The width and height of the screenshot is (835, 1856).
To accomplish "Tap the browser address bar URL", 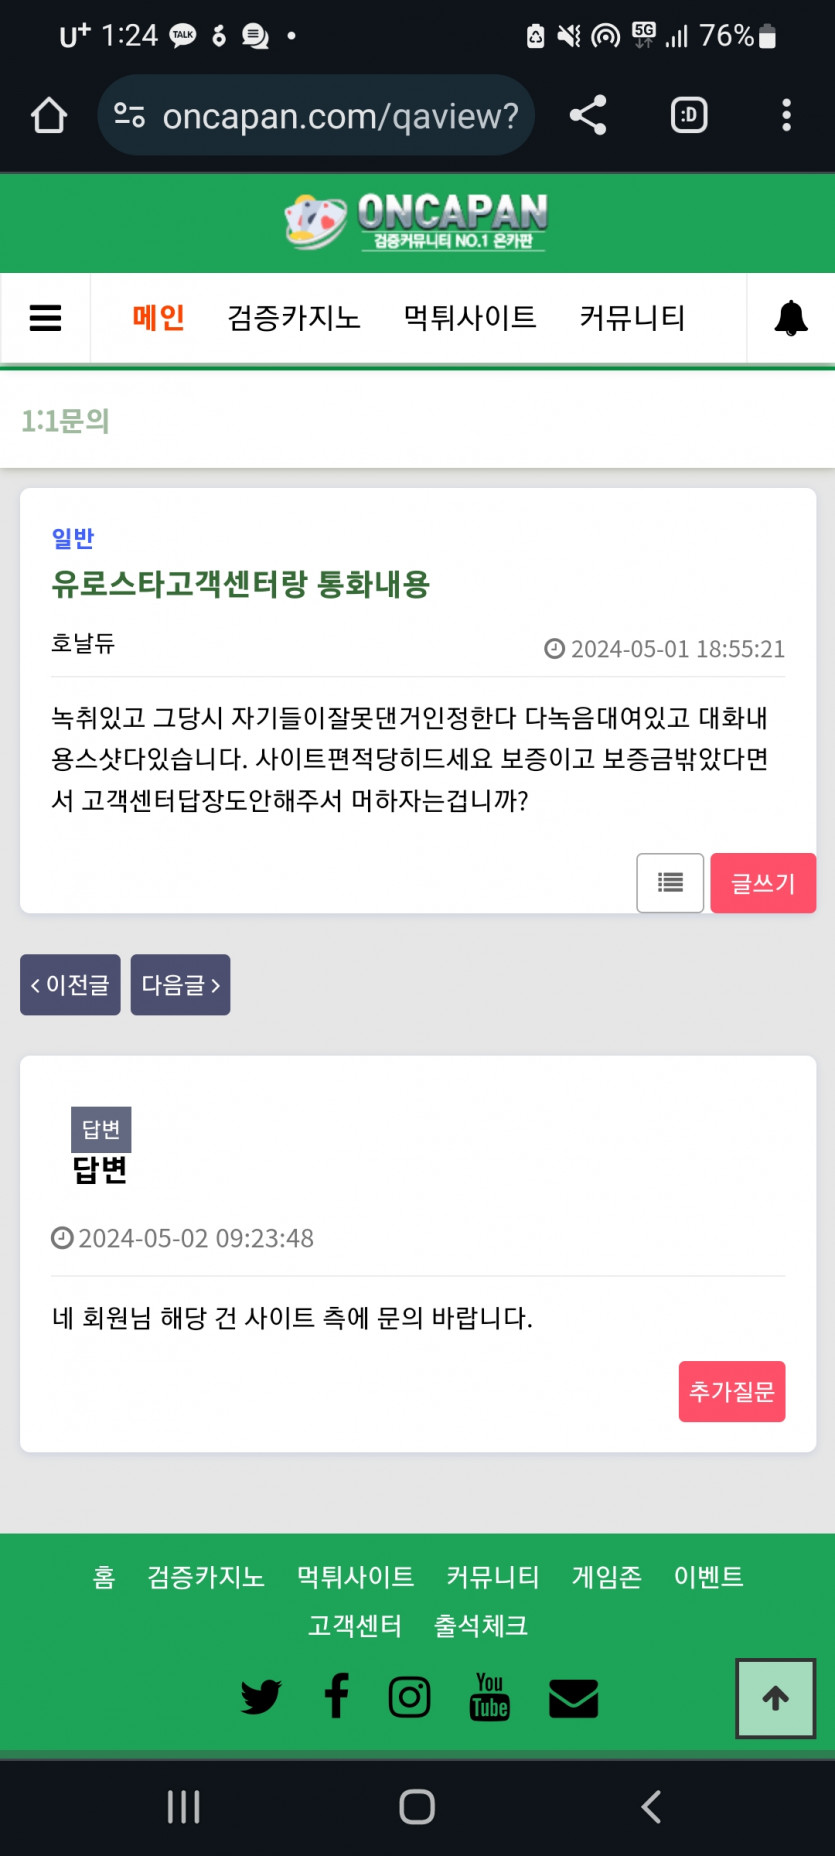I will (x=340, y=116).
